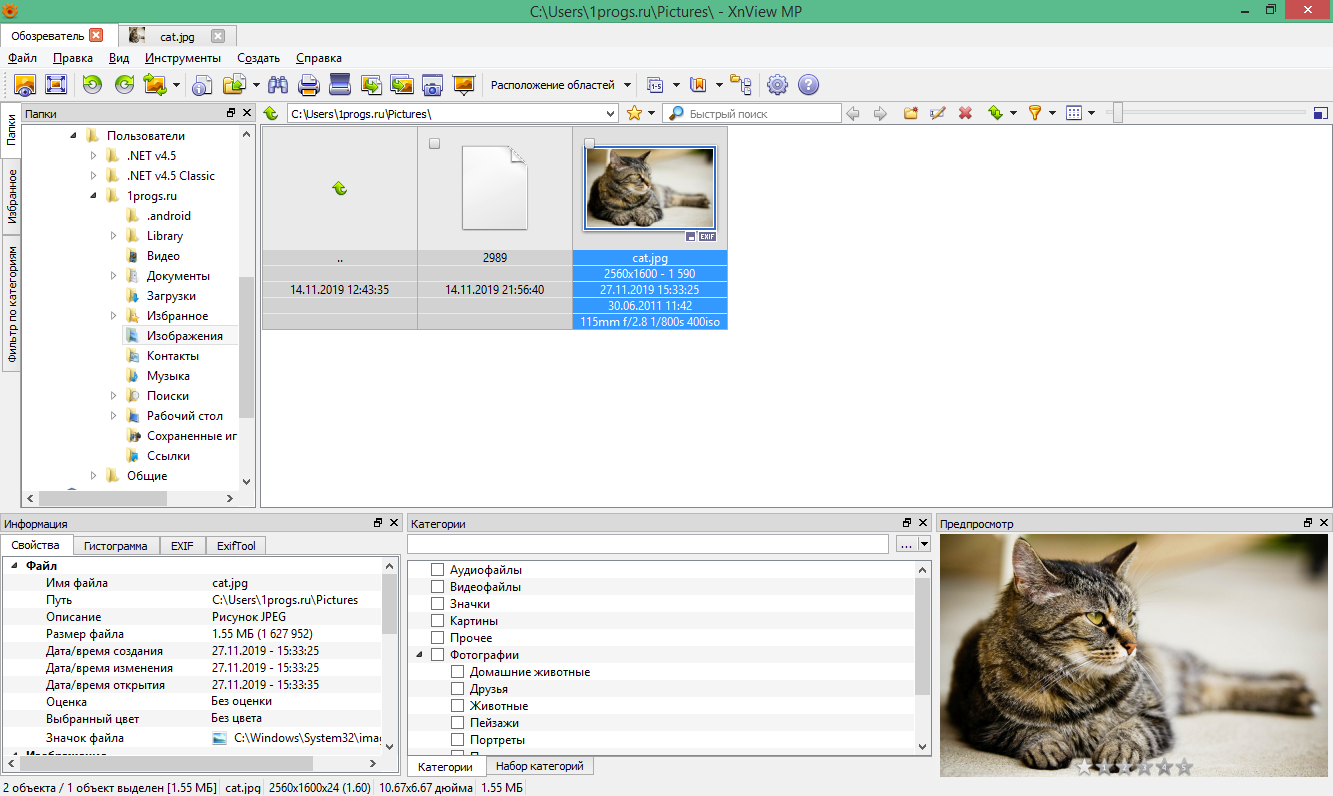Enable the Аудиофайлы category checkbox
The width and height of the screenshot is (1333, 796).
(x=436, y=569)
